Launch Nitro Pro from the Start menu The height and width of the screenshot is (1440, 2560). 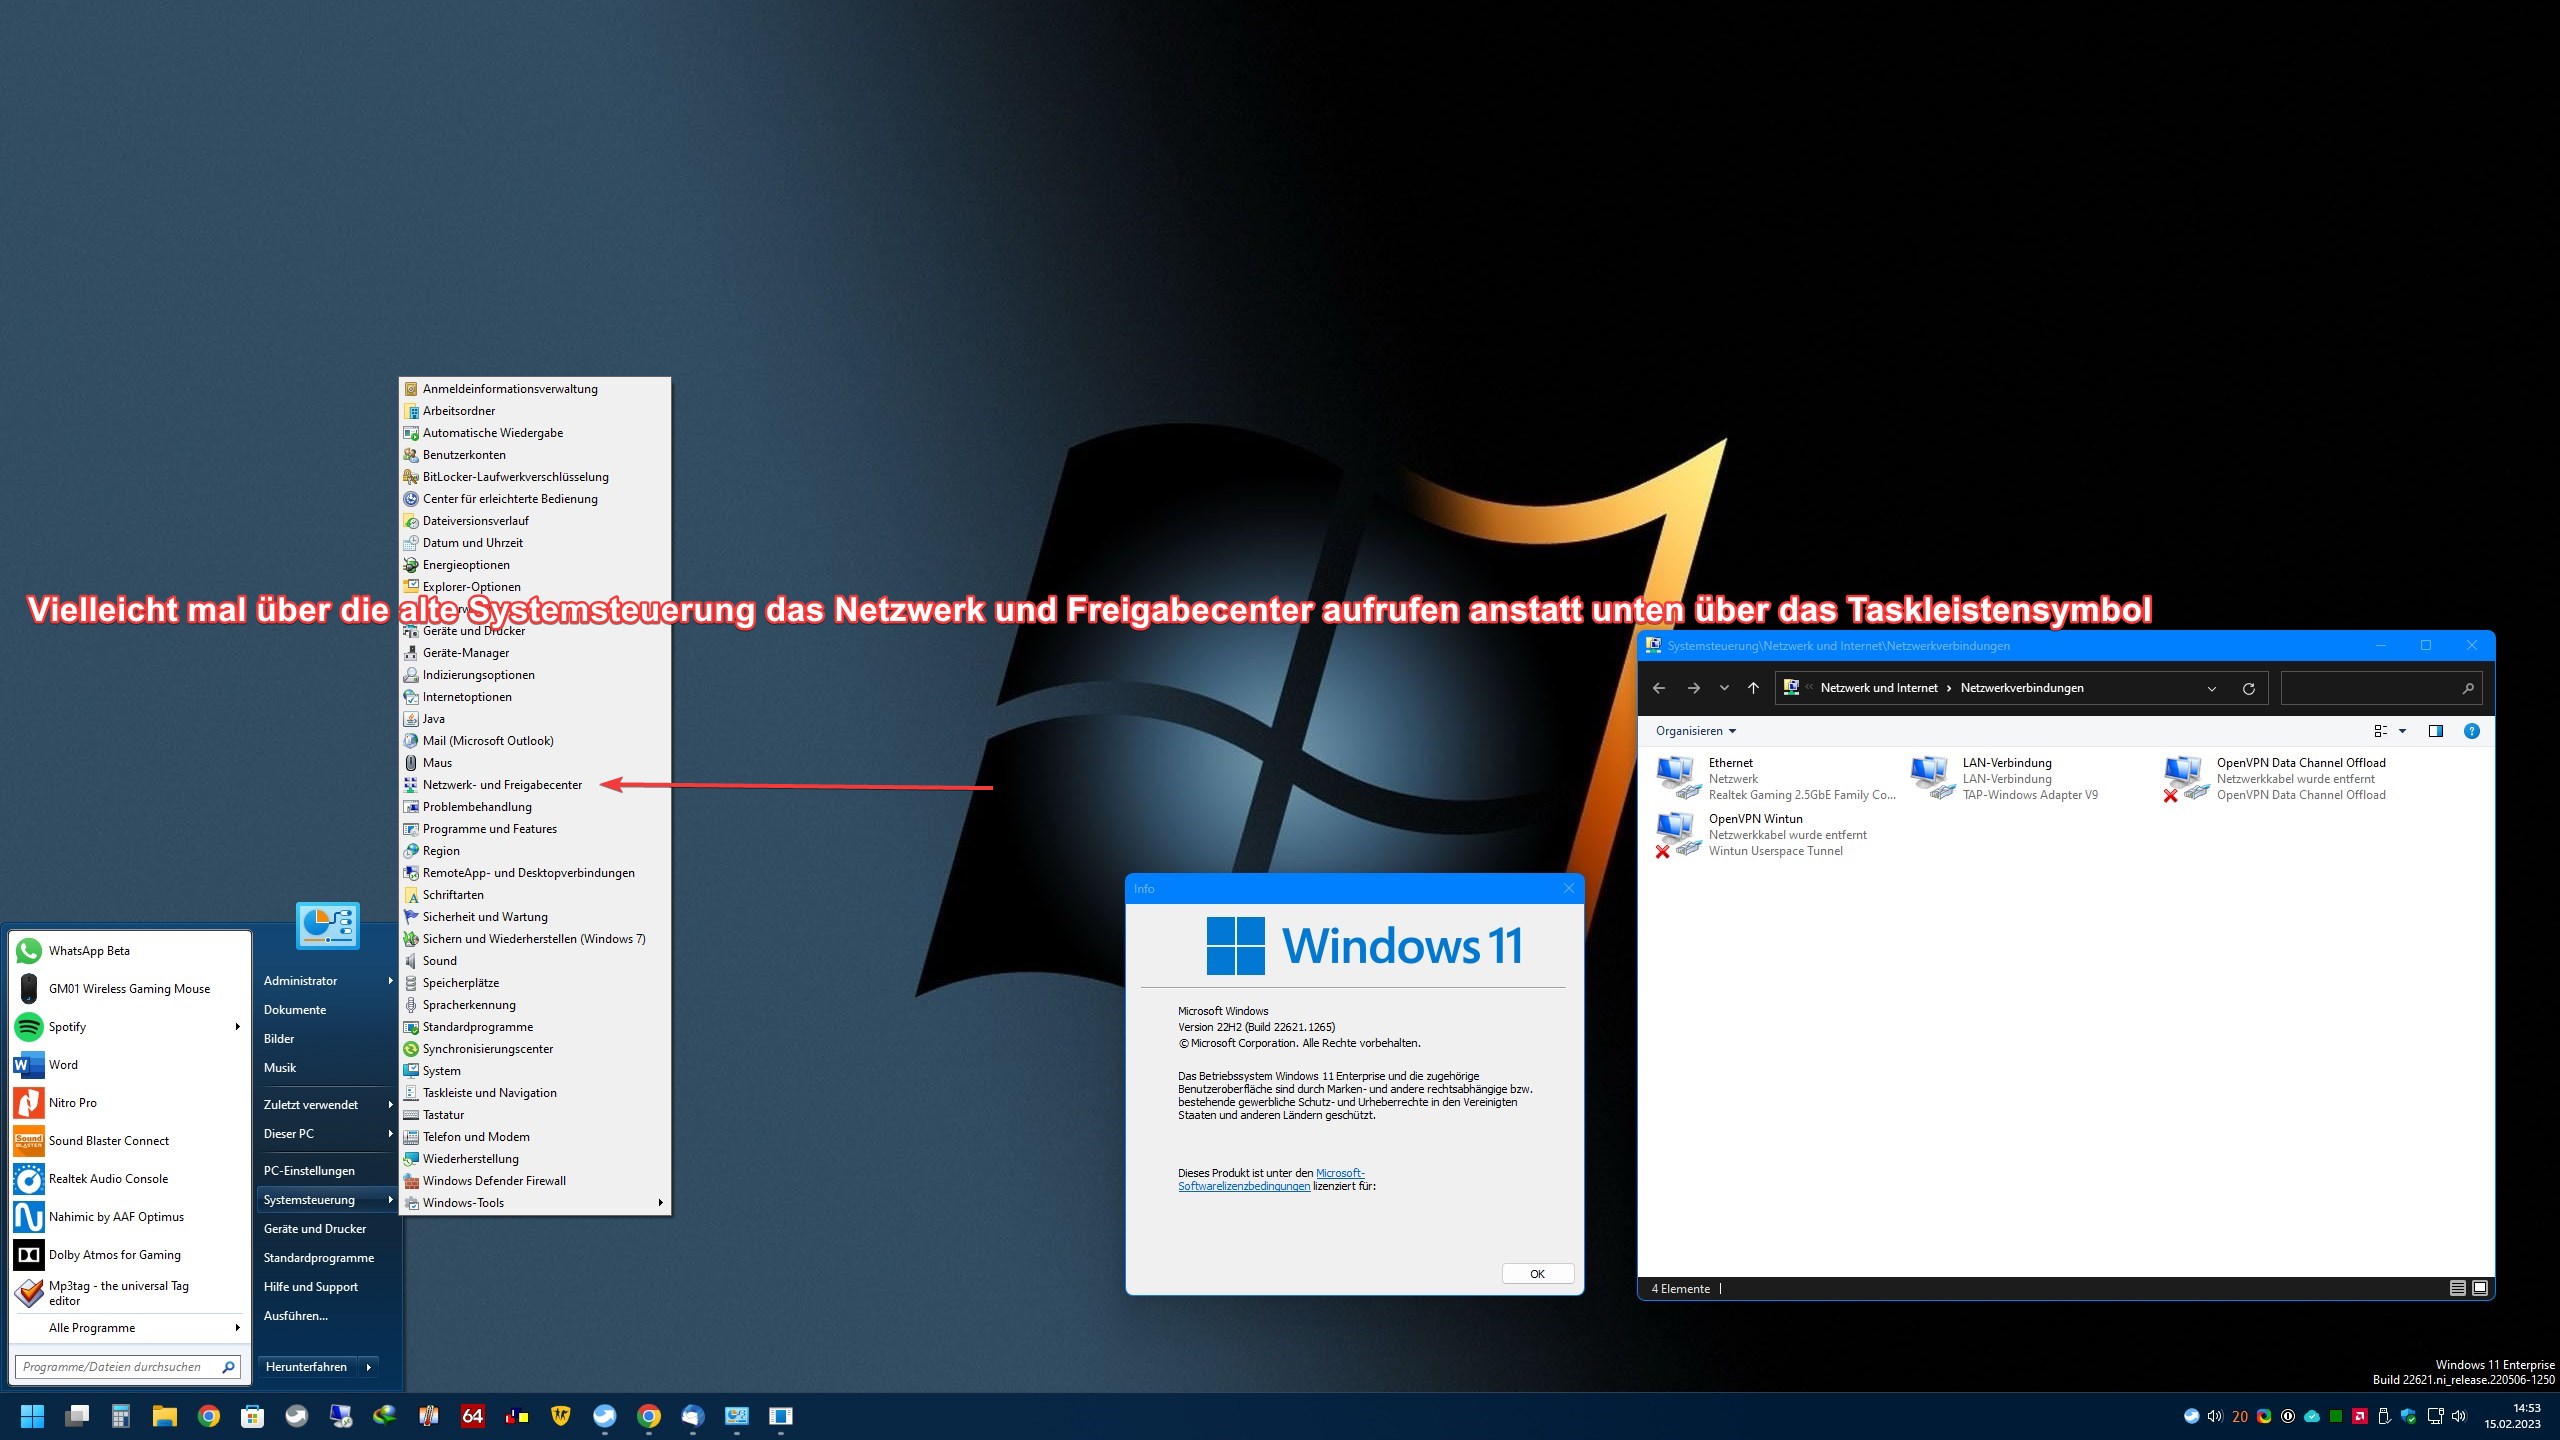tap(128, 1103)
